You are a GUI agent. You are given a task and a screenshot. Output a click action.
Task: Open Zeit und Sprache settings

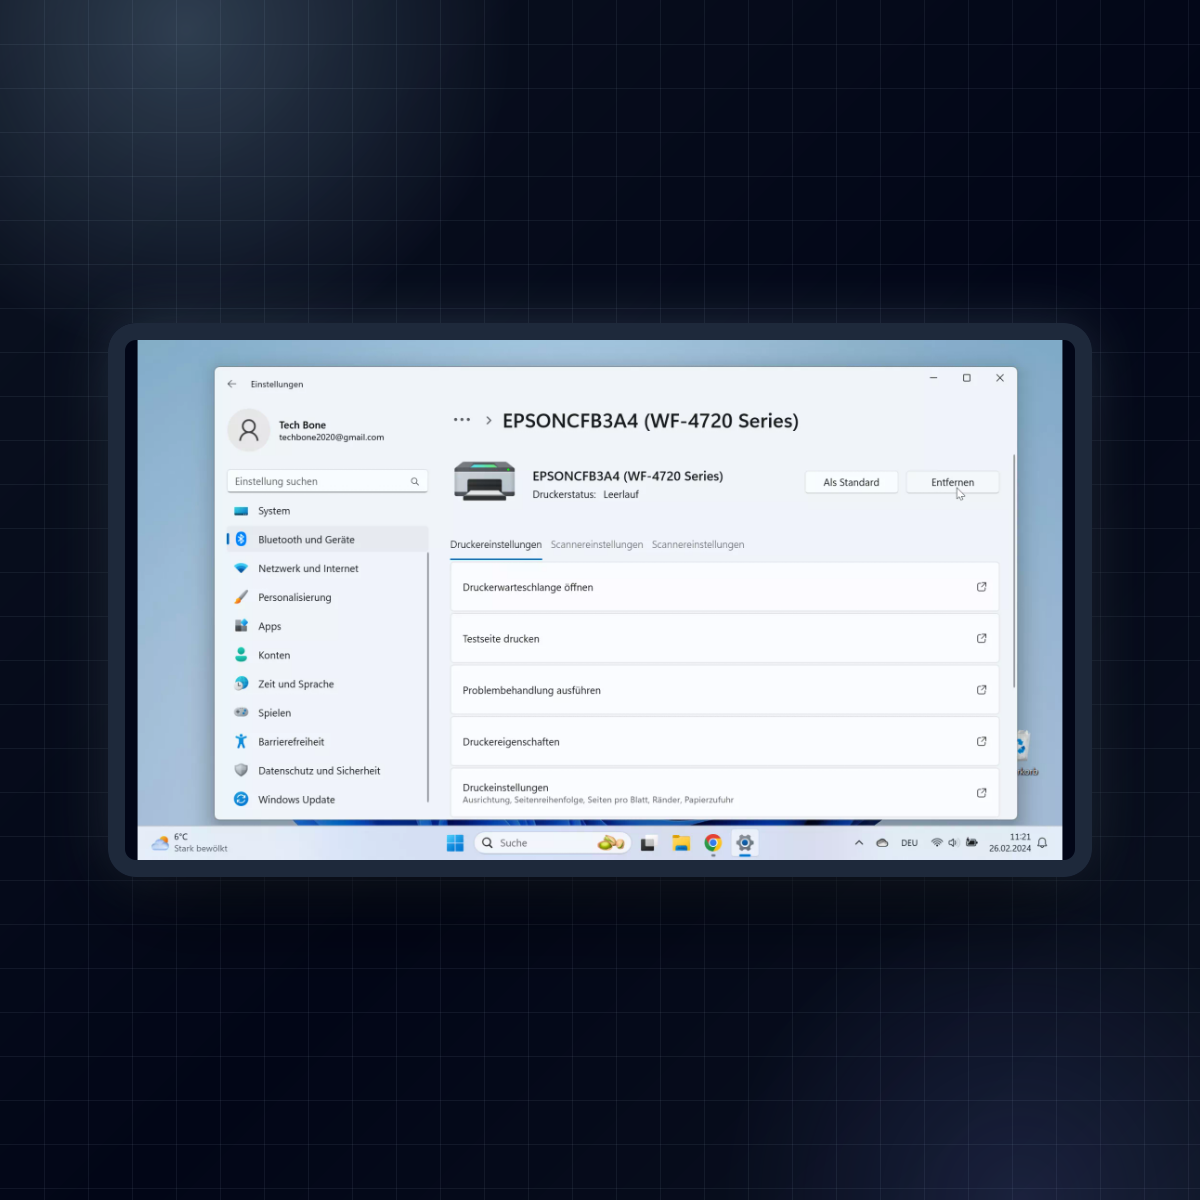(327, 684)
